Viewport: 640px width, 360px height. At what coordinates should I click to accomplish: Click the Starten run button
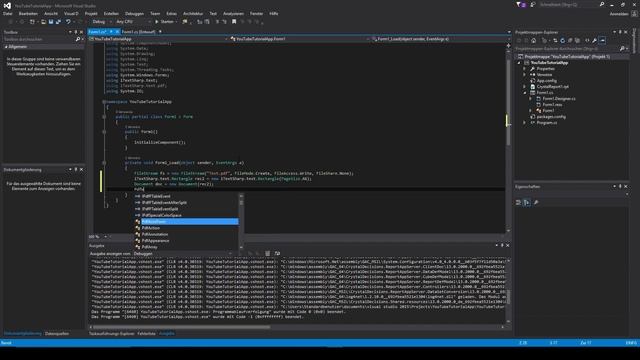point(164,22)
